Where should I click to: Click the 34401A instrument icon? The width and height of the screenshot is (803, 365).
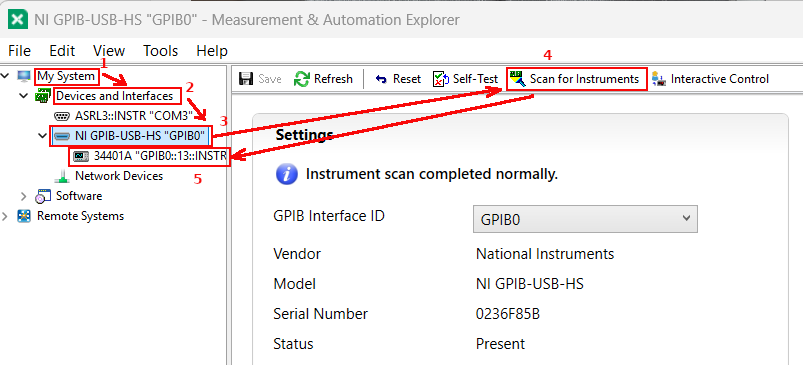click(x=81, y=156)
